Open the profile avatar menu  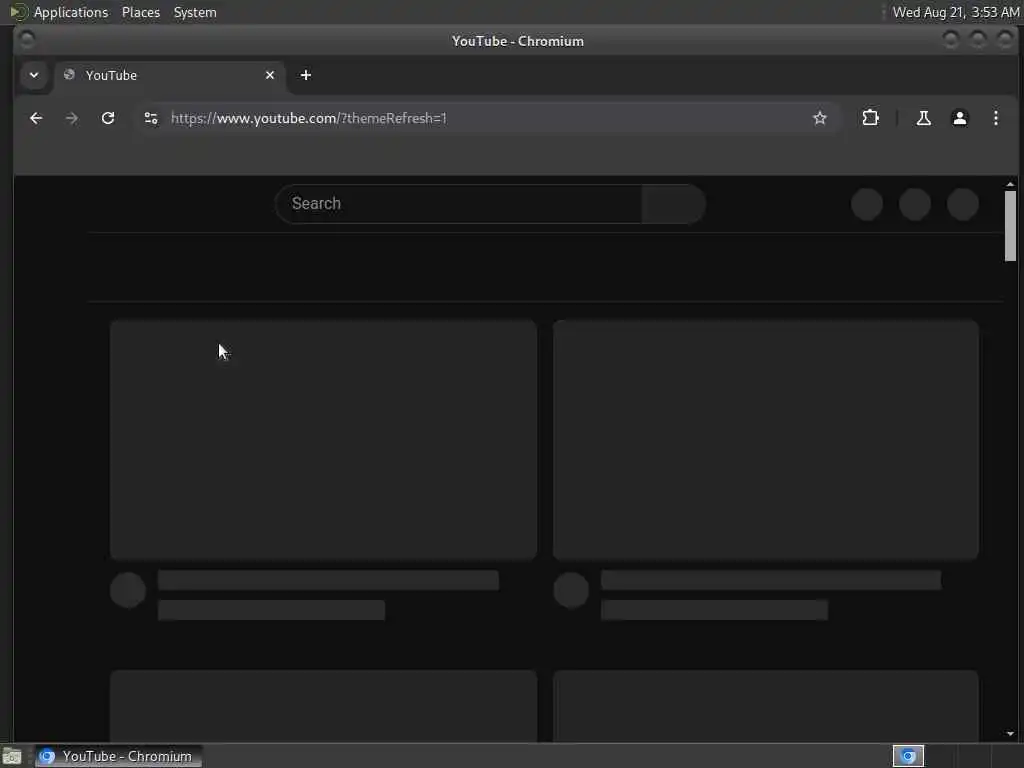(959, 118)
